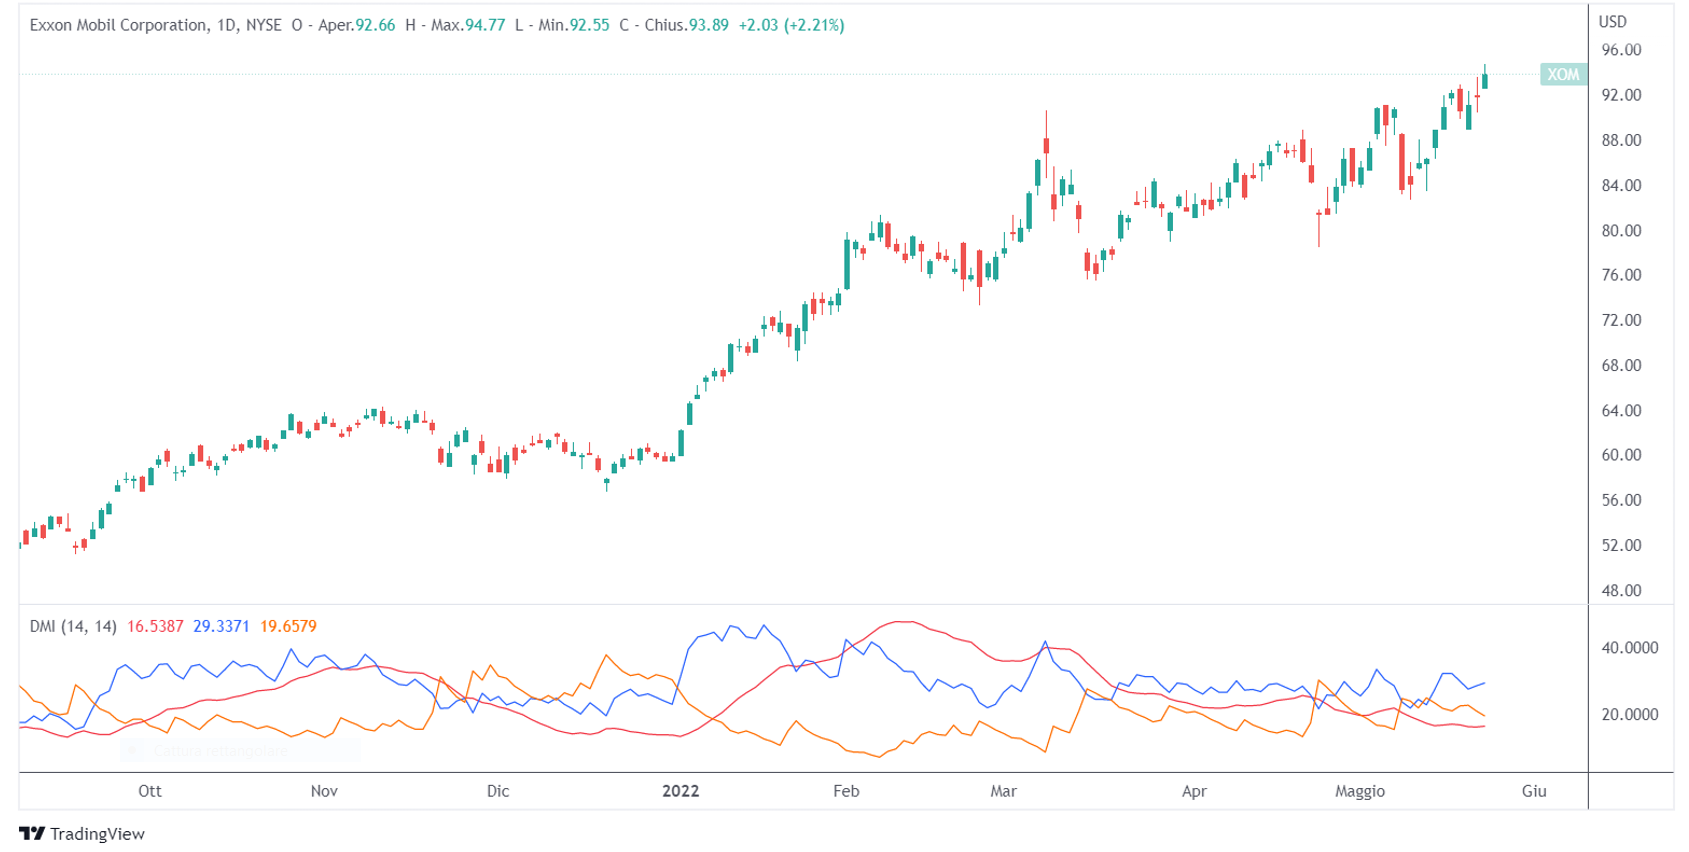1689x852 pixels.
Task: Click the TradingView logo icon
Action: tap(32, 834)
